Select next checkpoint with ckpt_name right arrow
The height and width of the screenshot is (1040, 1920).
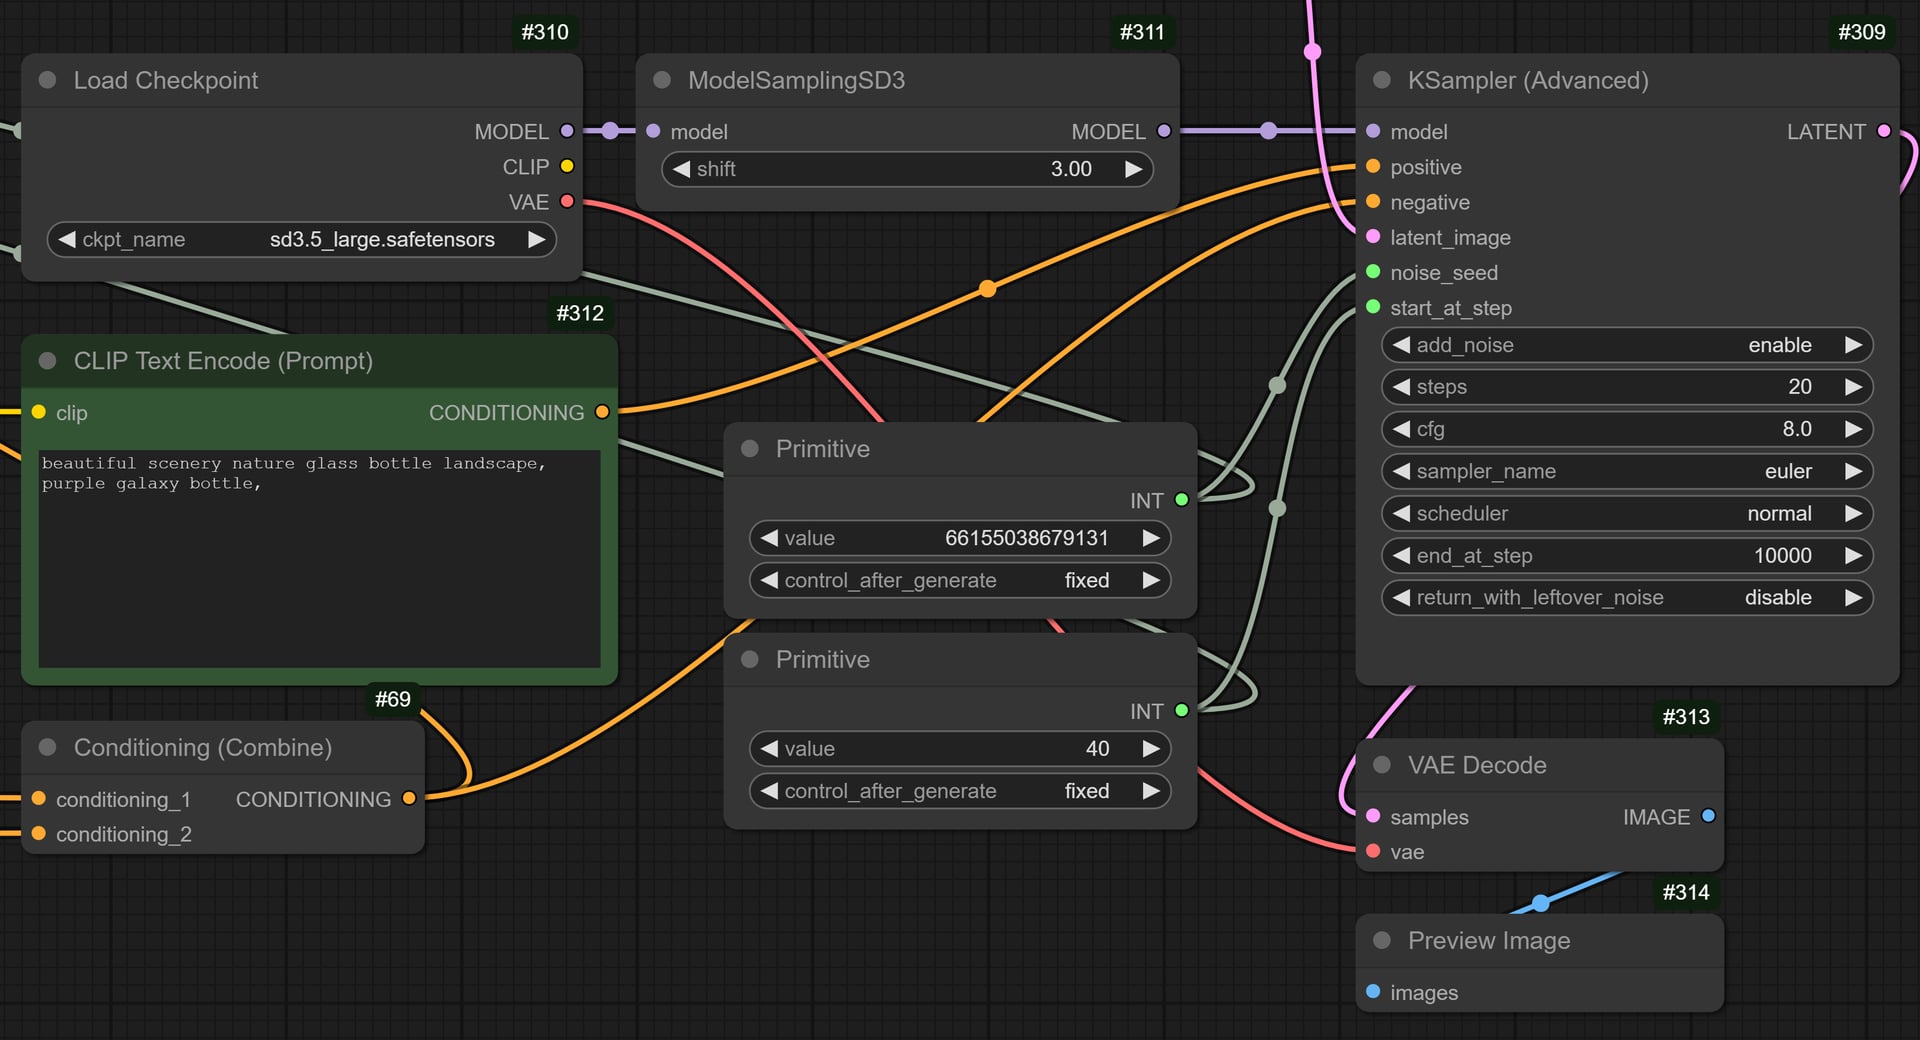coord(537,240)
